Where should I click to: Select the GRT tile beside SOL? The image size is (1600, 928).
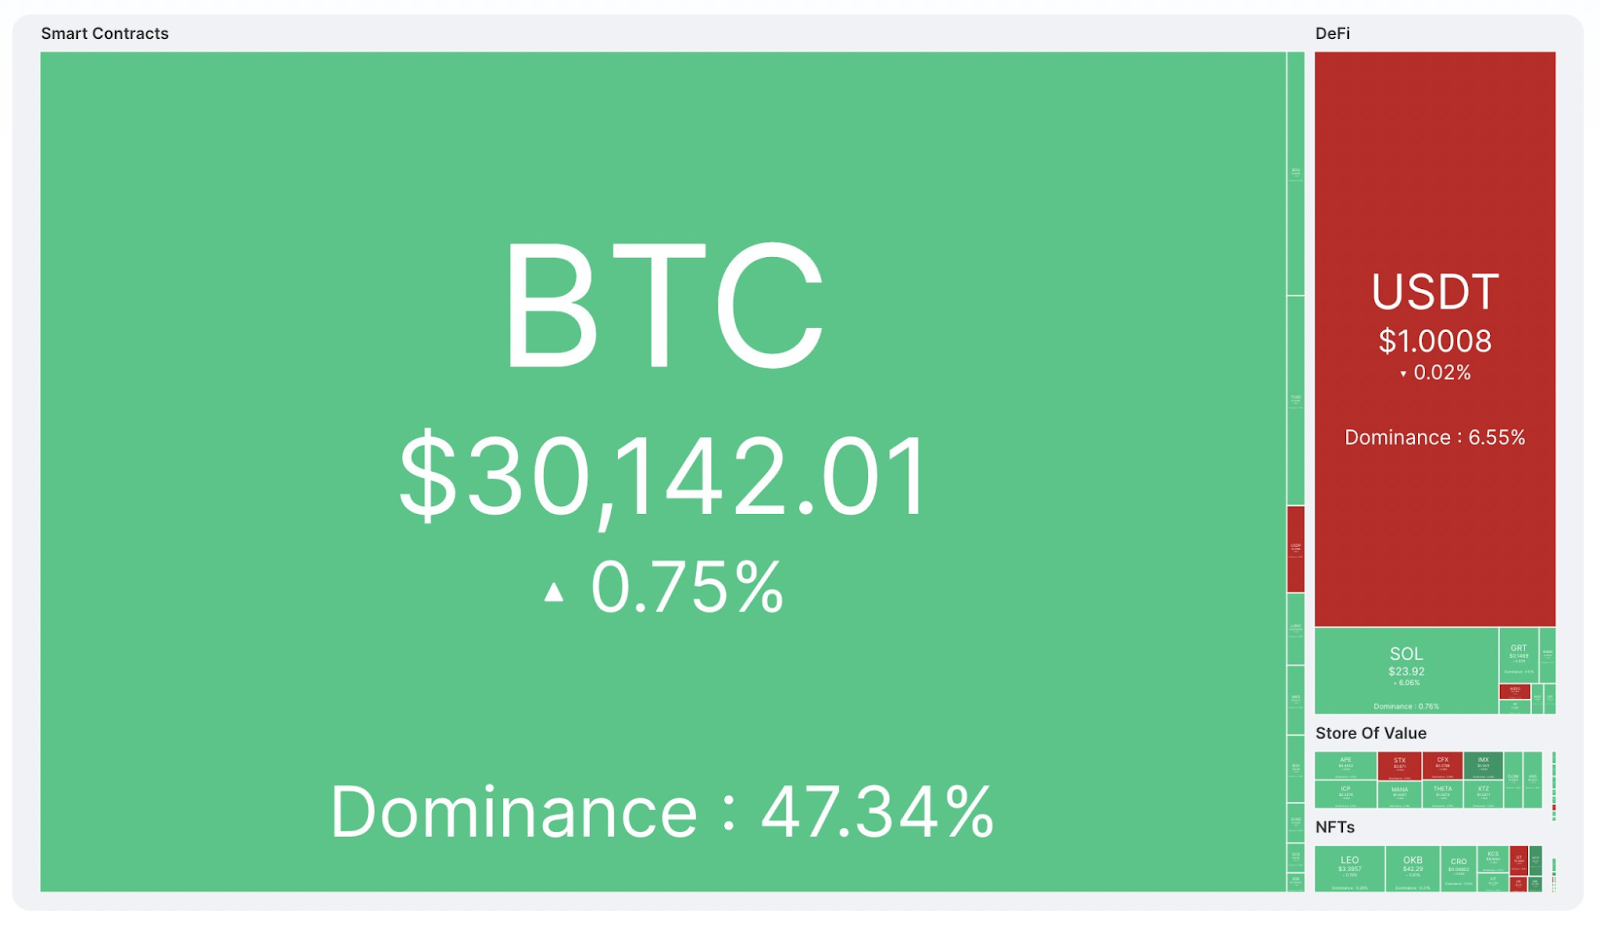click(1518, 655)
